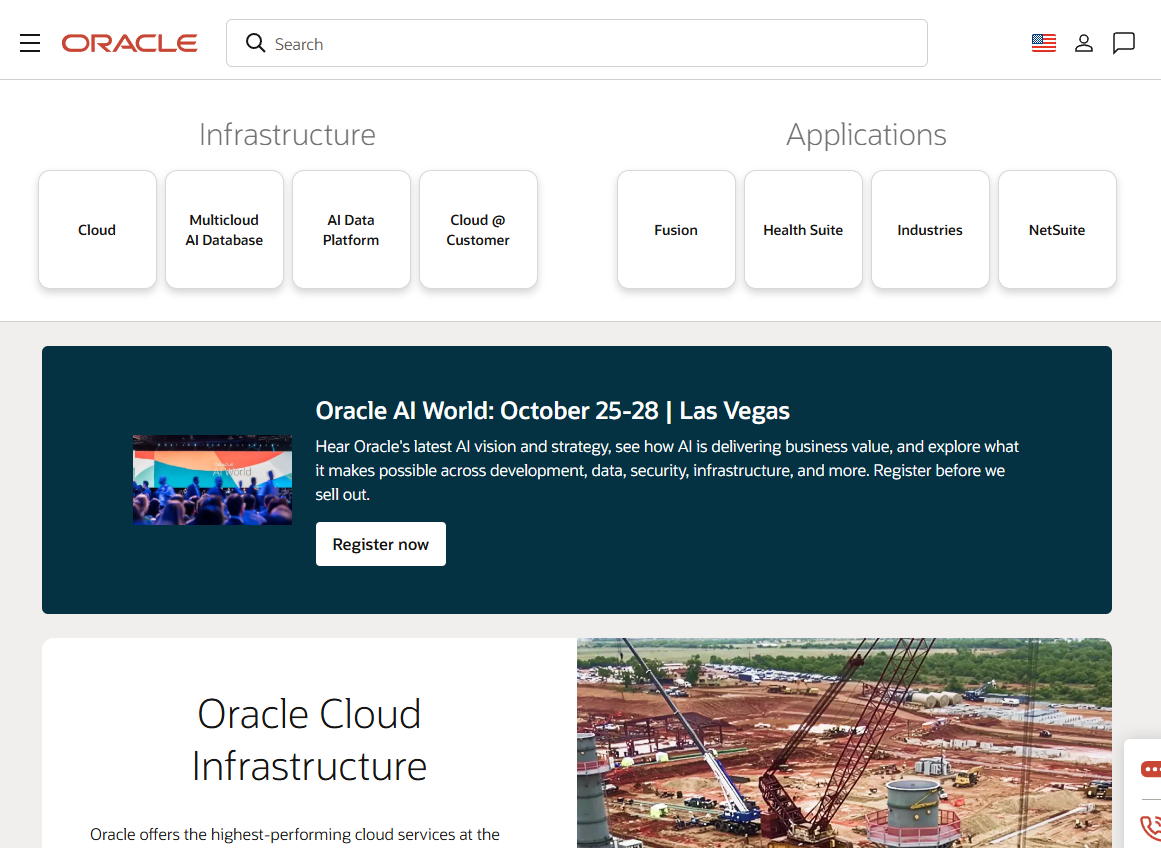Open the NetSuite card
Screen dimensions: 1161x848
[x=1057, y=230]
